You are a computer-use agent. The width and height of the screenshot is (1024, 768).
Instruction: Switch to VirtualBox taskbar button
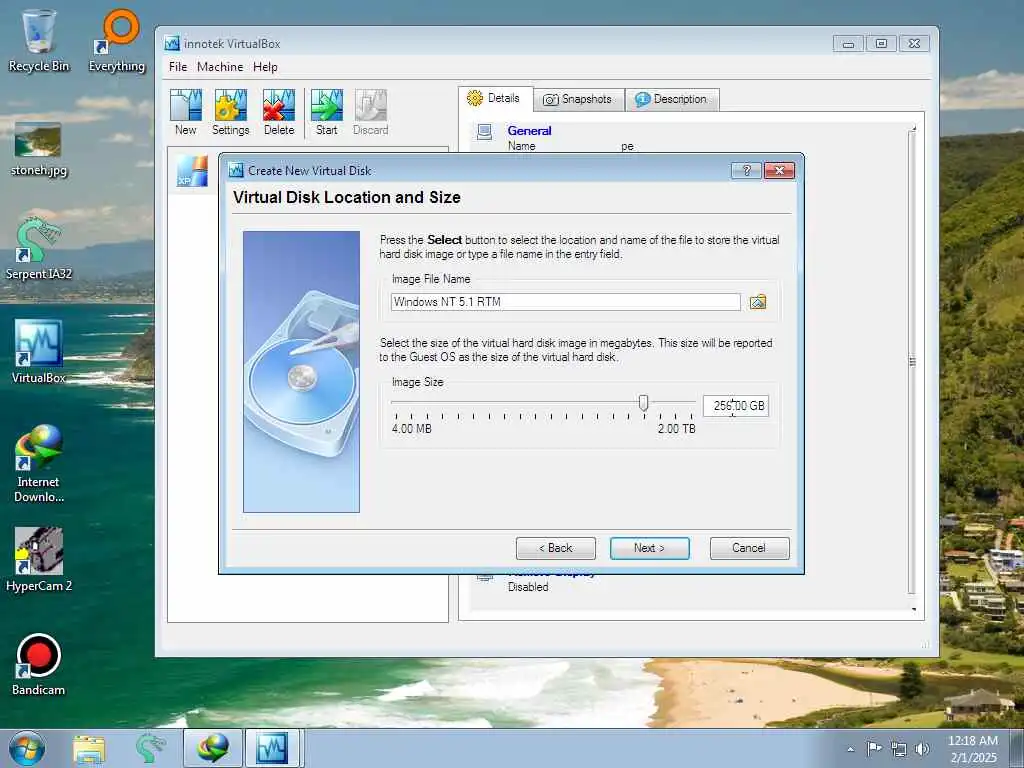click(x=272, y=748)
